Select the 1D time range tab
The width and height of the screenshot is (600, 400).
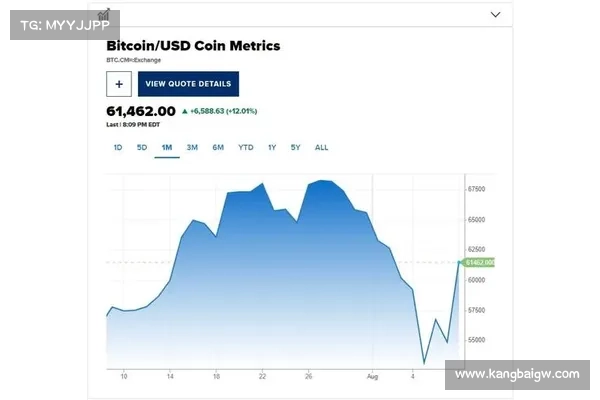pyautogui.click(x=118, y=147)
